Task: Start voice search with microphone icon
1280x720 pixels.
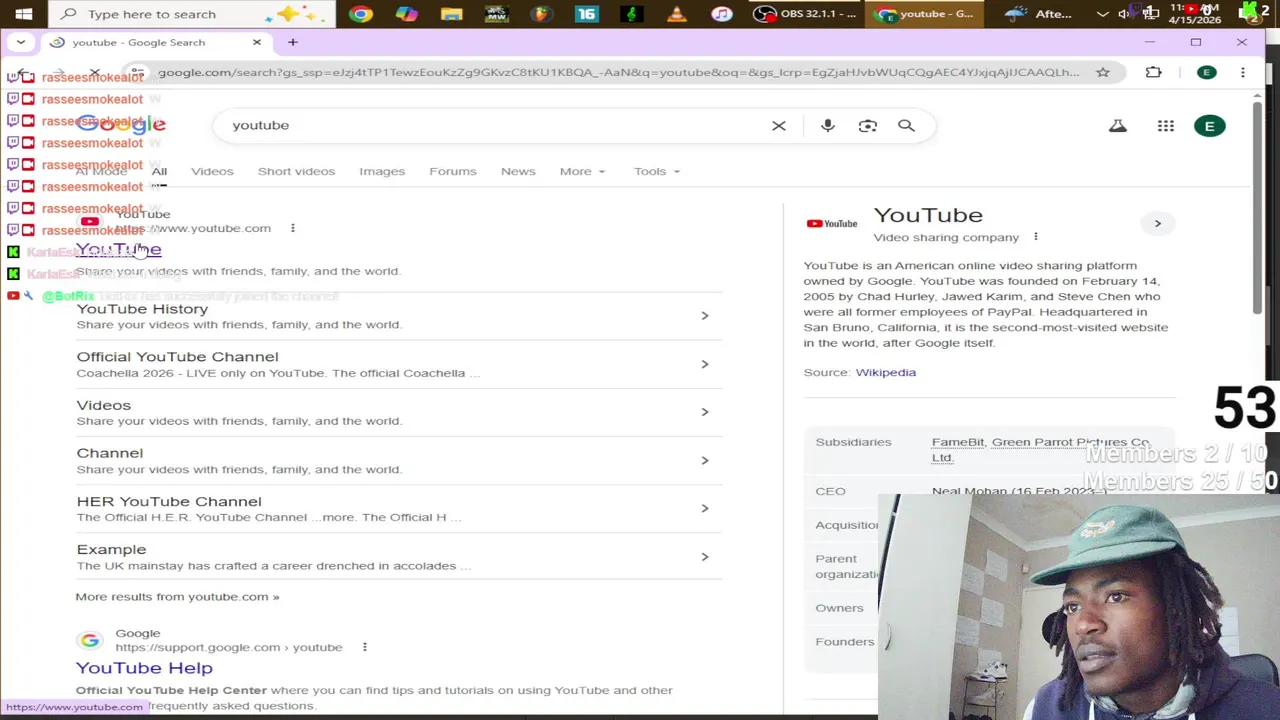Action: [828, 126]
